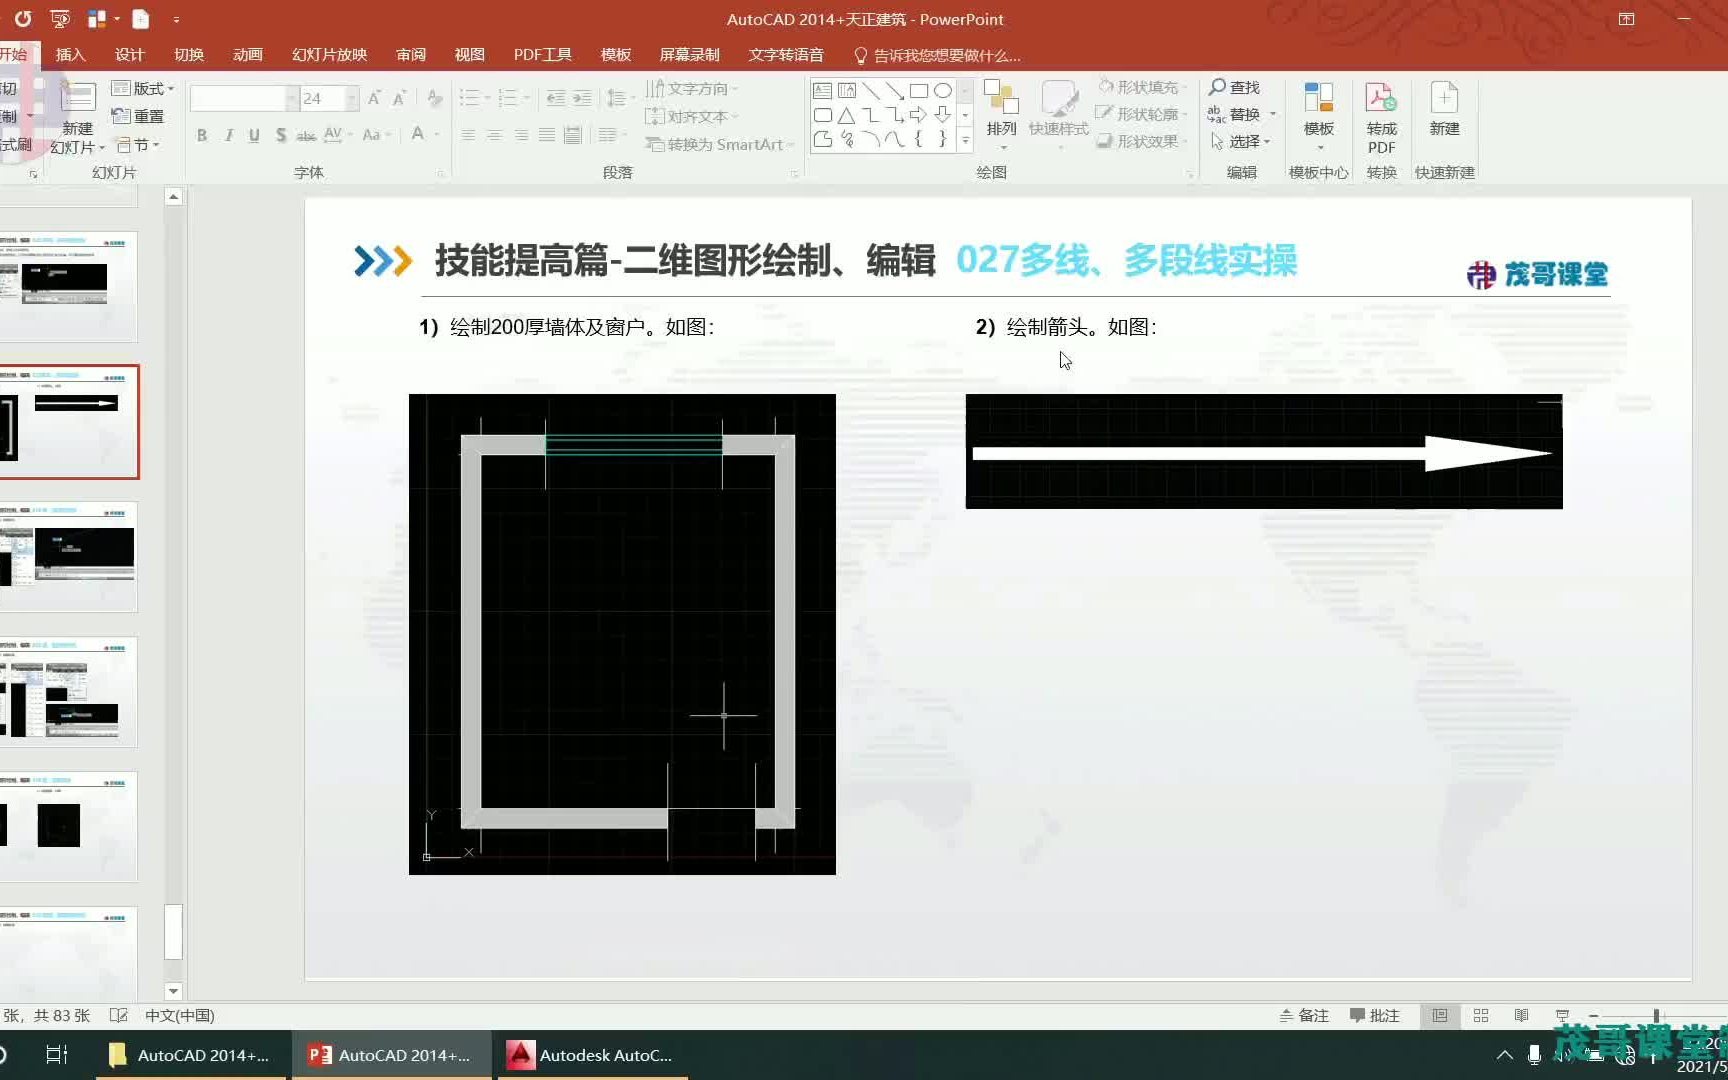This screenshot has height=1080, width=1728.
Task: Adjust the zoom slider in status bar
Action: tap(1656, 1015)
